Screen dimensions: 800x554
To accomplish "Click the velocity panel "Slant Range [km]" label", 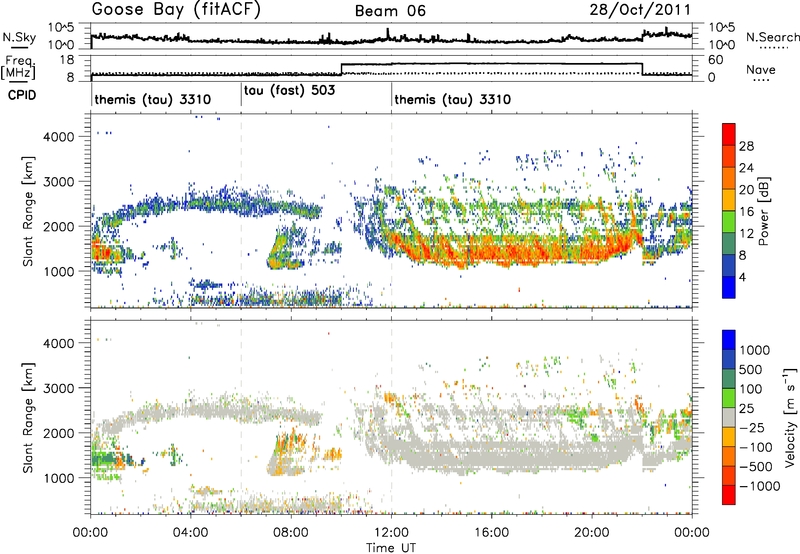I will point(28,417).
